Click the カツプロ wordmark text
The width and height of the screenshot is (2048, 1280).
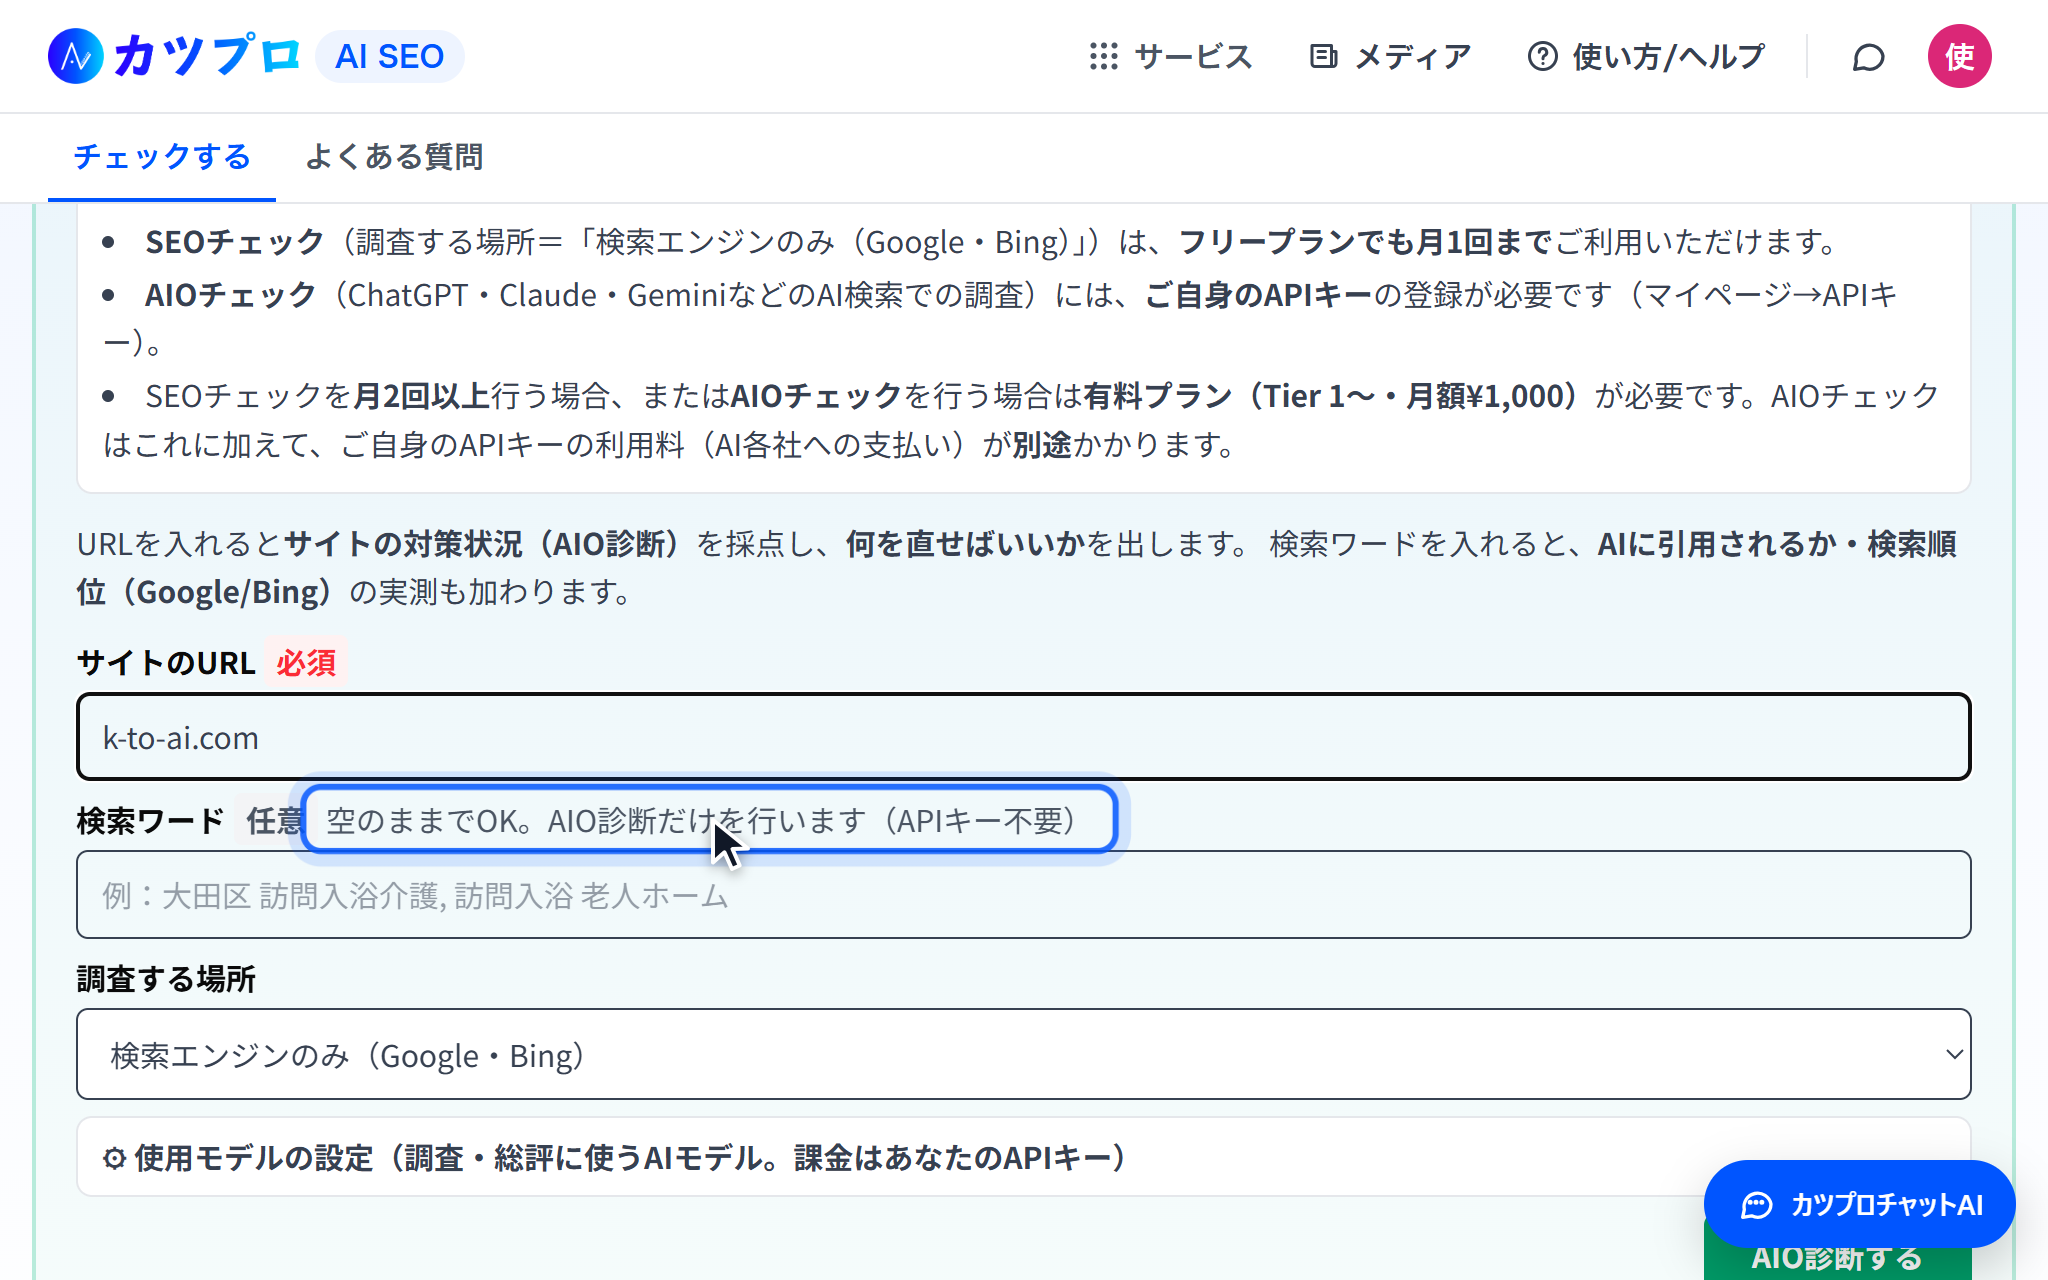[x=207, y=56]
